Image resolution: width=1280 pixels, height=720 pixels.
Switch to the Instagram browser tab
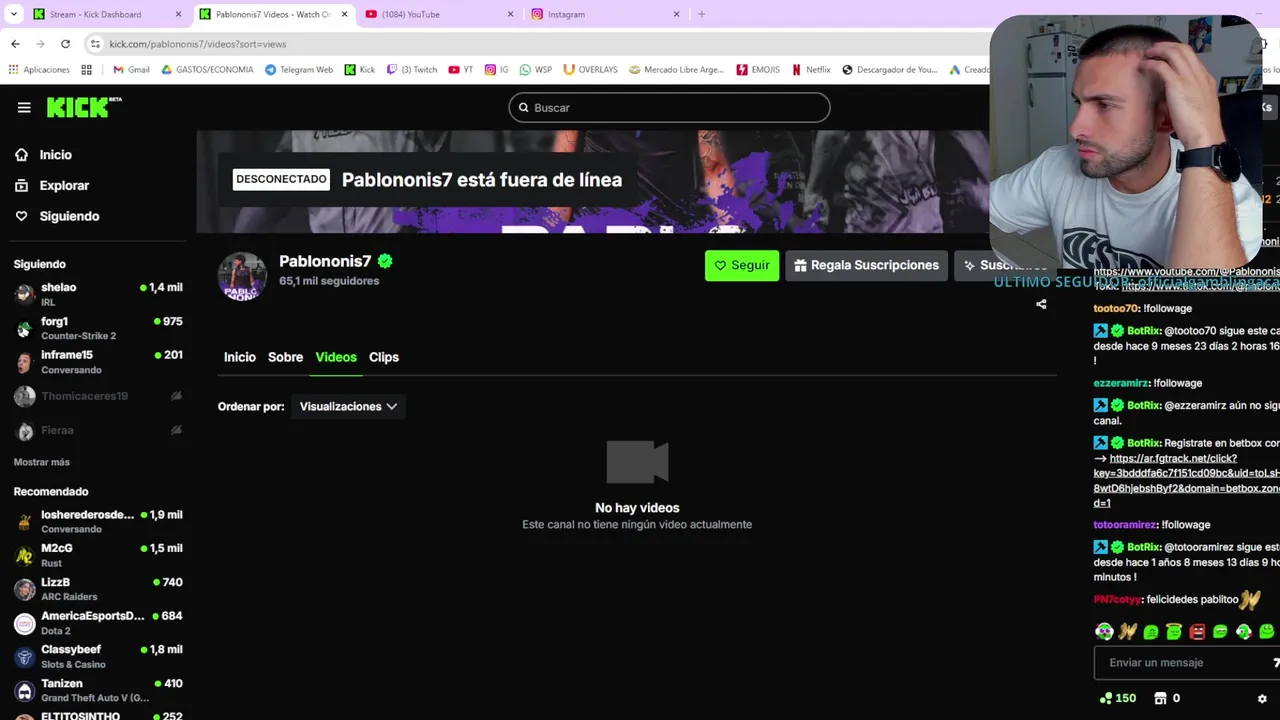tap(605, 14)
